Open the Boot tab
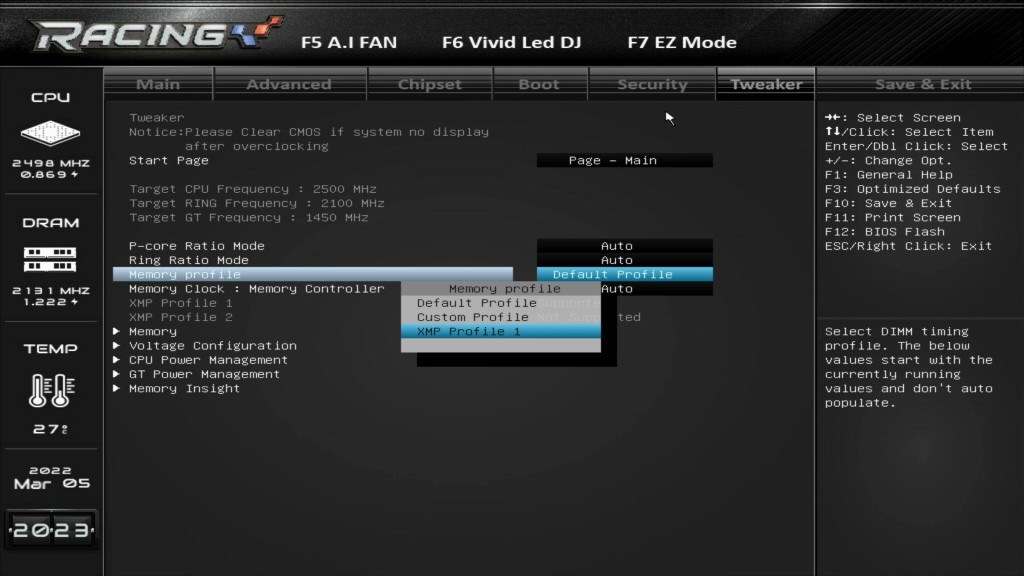The height and width of the screenshot is (576, 1024). click(539, 84)
